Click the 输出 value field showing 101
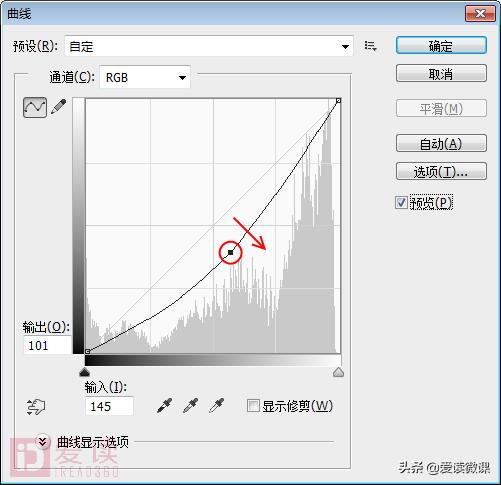501x485 pixels. click(47, 345)
